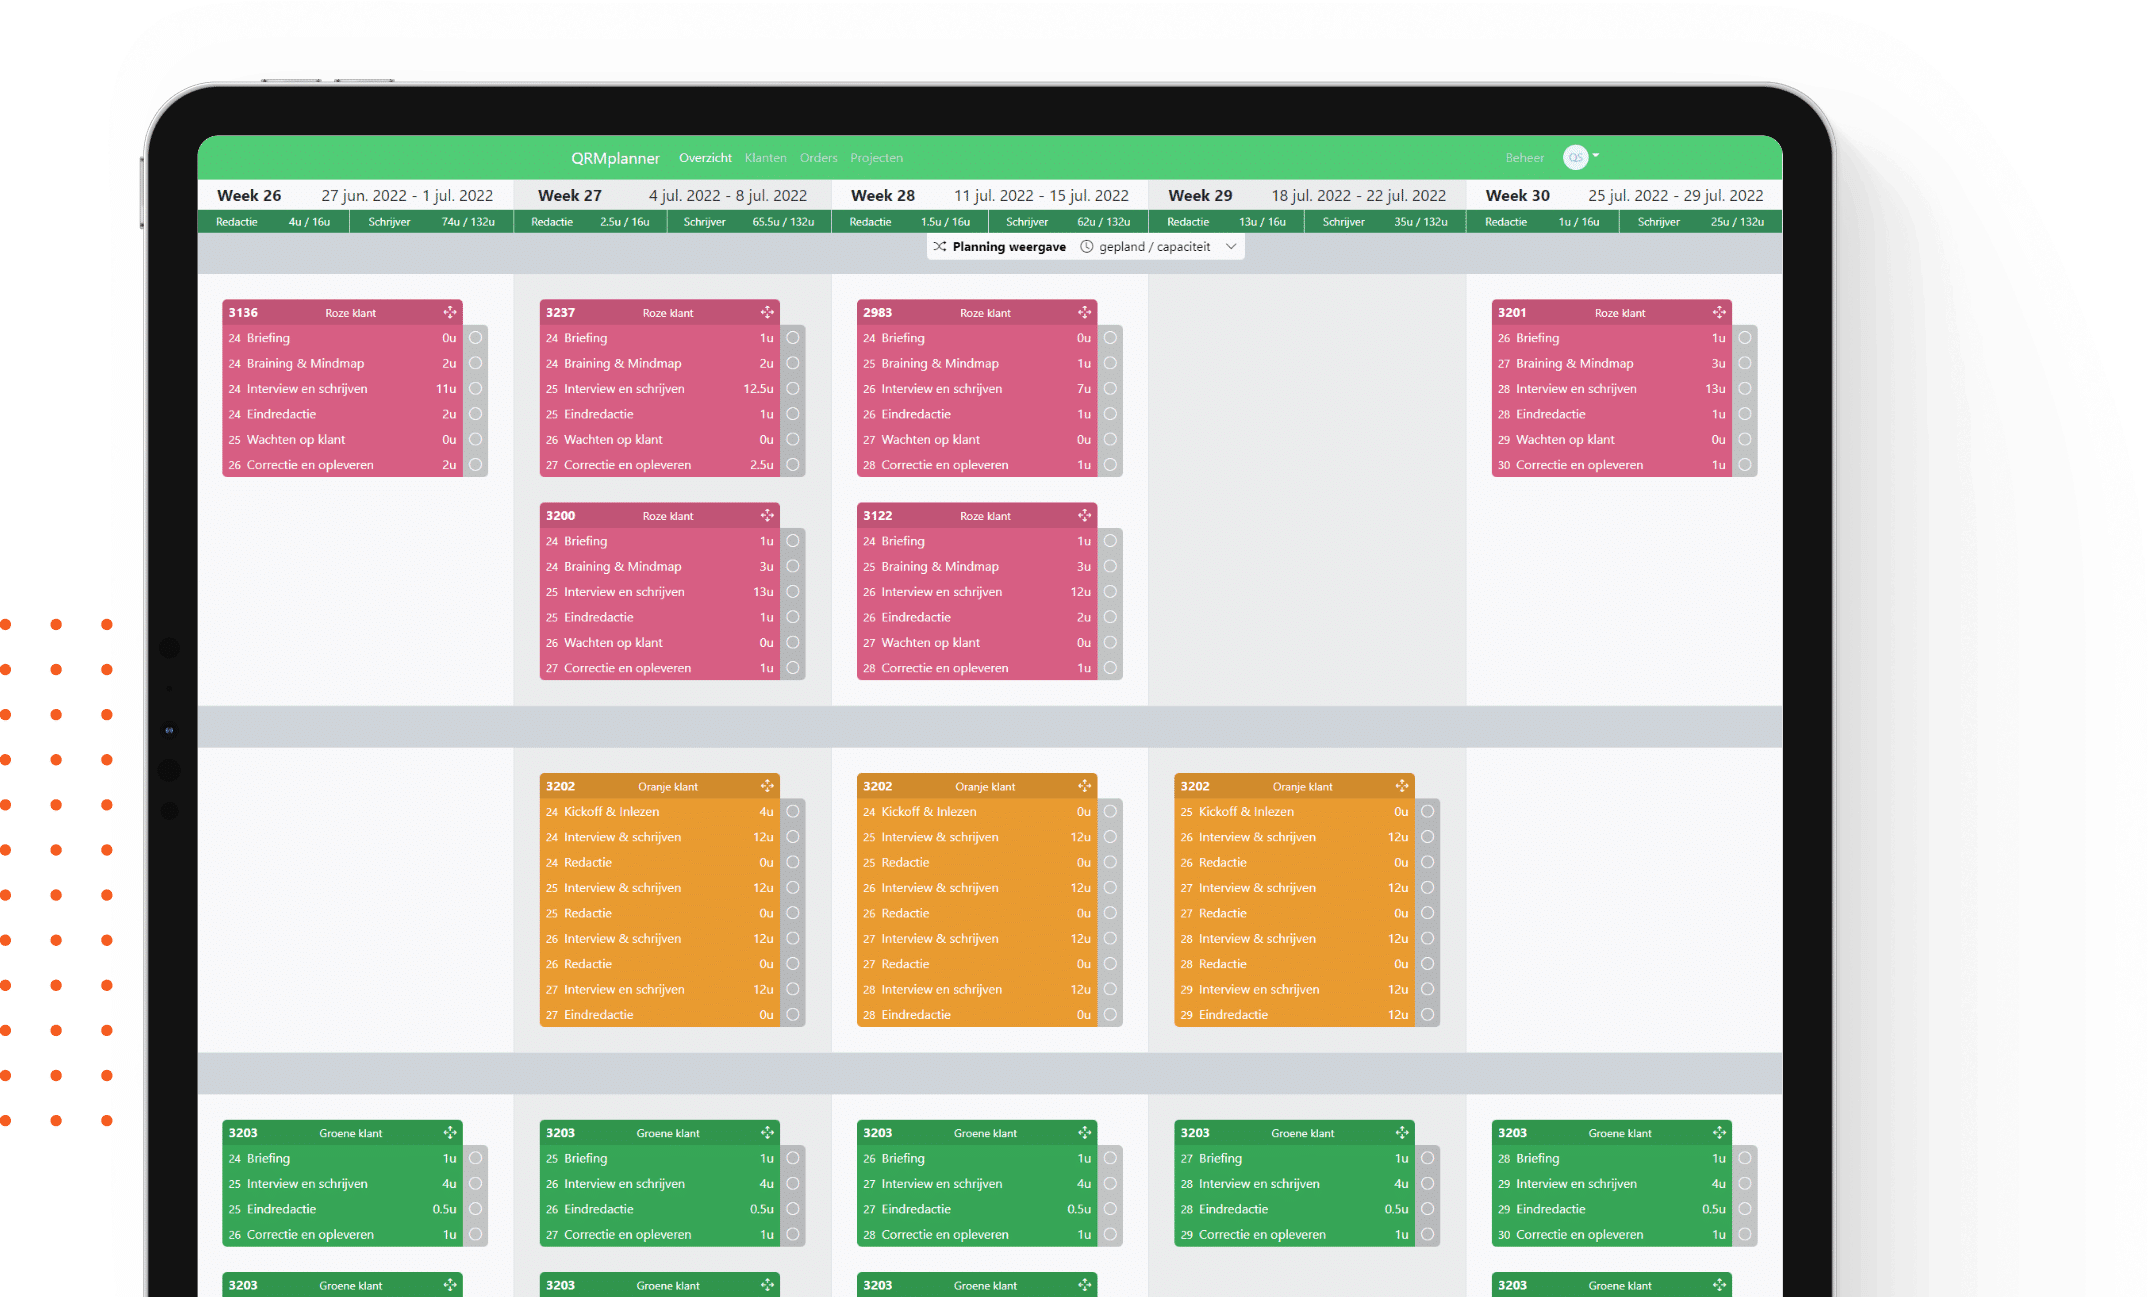Click the move handle on card 3136
This screenshot has height=1297, width=2148.
(450, 313)
